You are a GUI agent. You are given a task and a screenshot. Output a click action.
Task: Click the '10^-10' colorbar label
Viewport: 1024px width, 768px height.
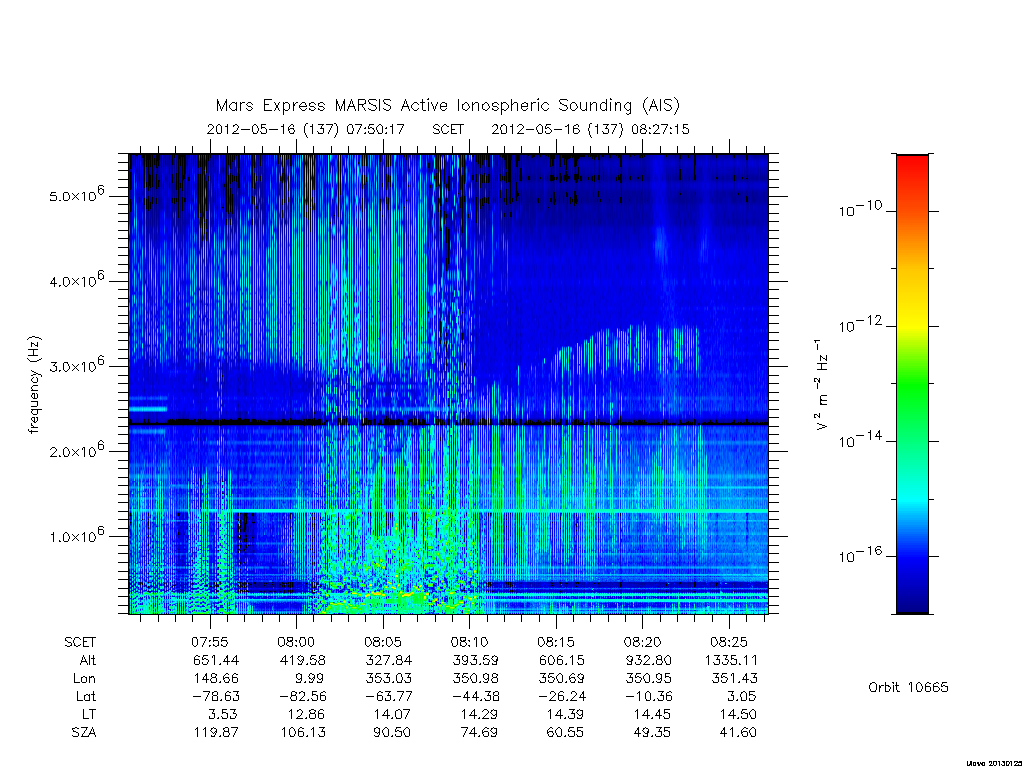tap(860, 209)
